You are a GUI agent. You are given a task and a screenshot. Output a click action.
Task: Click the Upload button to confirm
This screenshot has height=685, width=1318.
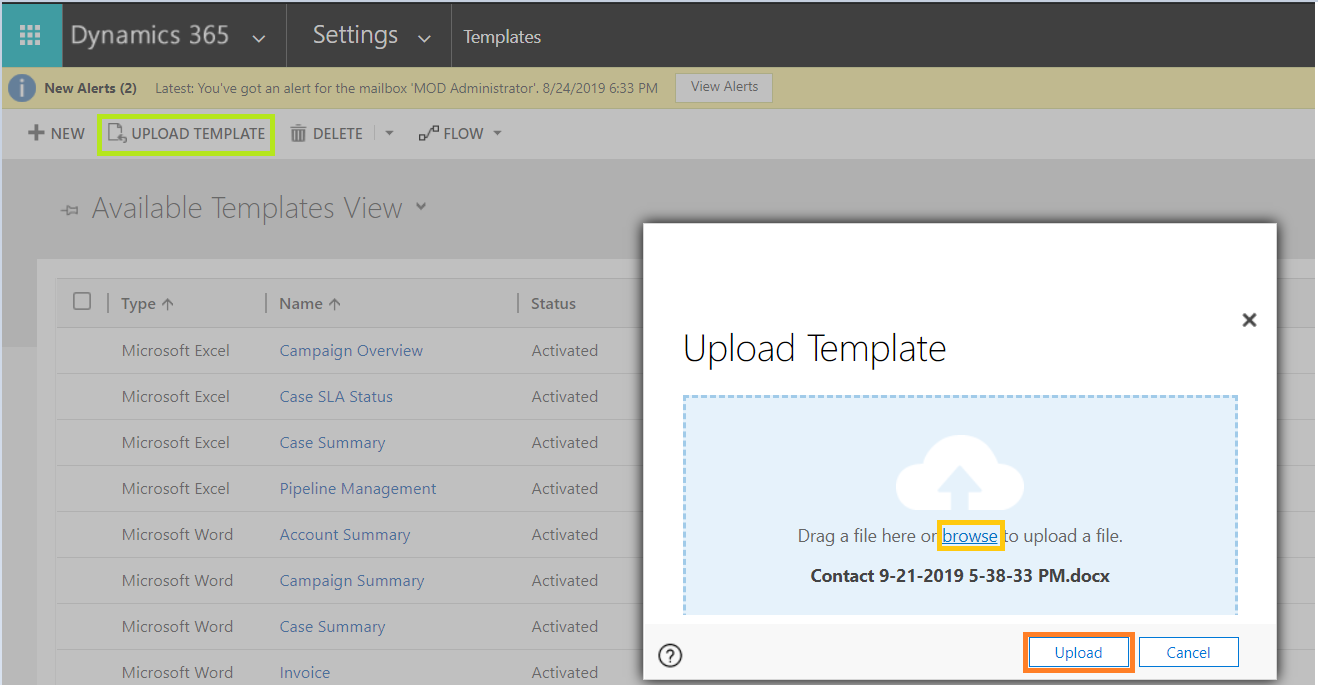tap(1078, 651)
